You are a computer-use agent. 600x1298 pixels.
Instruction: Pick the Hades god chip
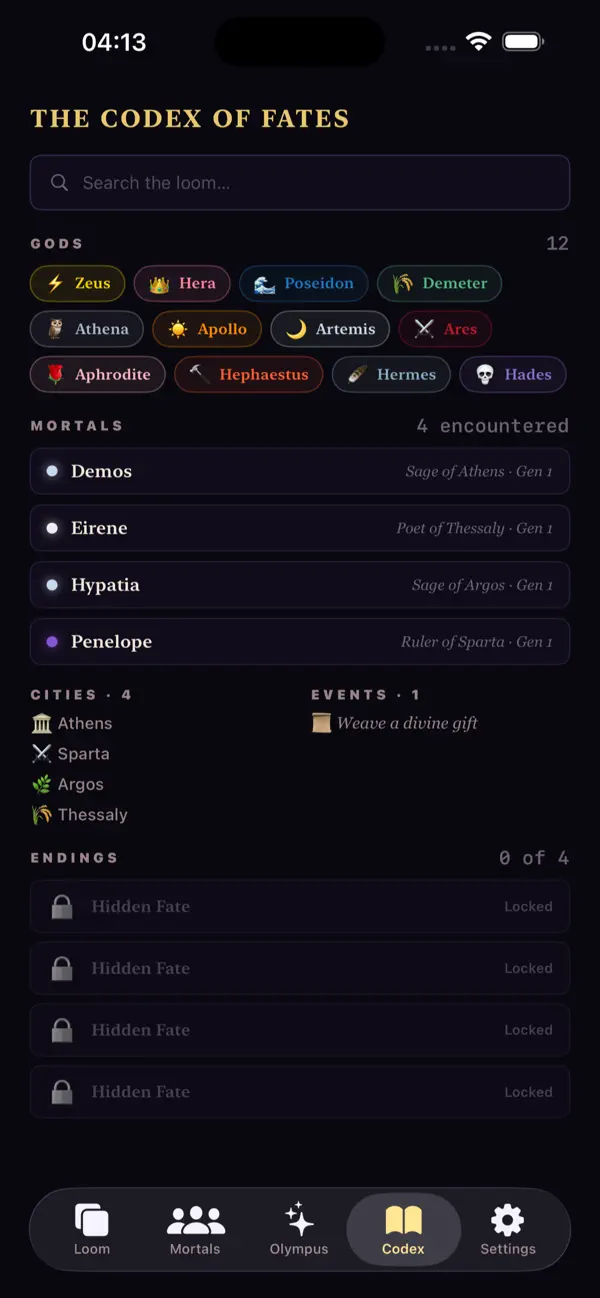pyautogui.click(x=513, y=375)
